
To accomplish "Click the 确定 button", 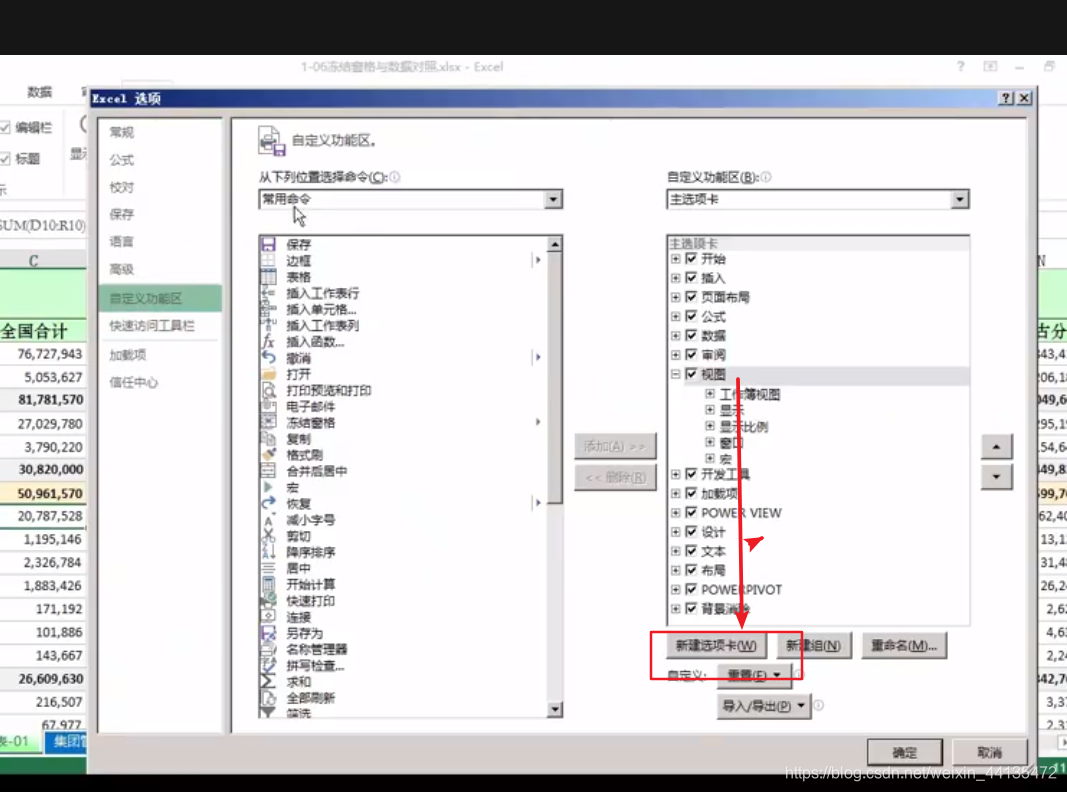I will [x=904, y=753].
